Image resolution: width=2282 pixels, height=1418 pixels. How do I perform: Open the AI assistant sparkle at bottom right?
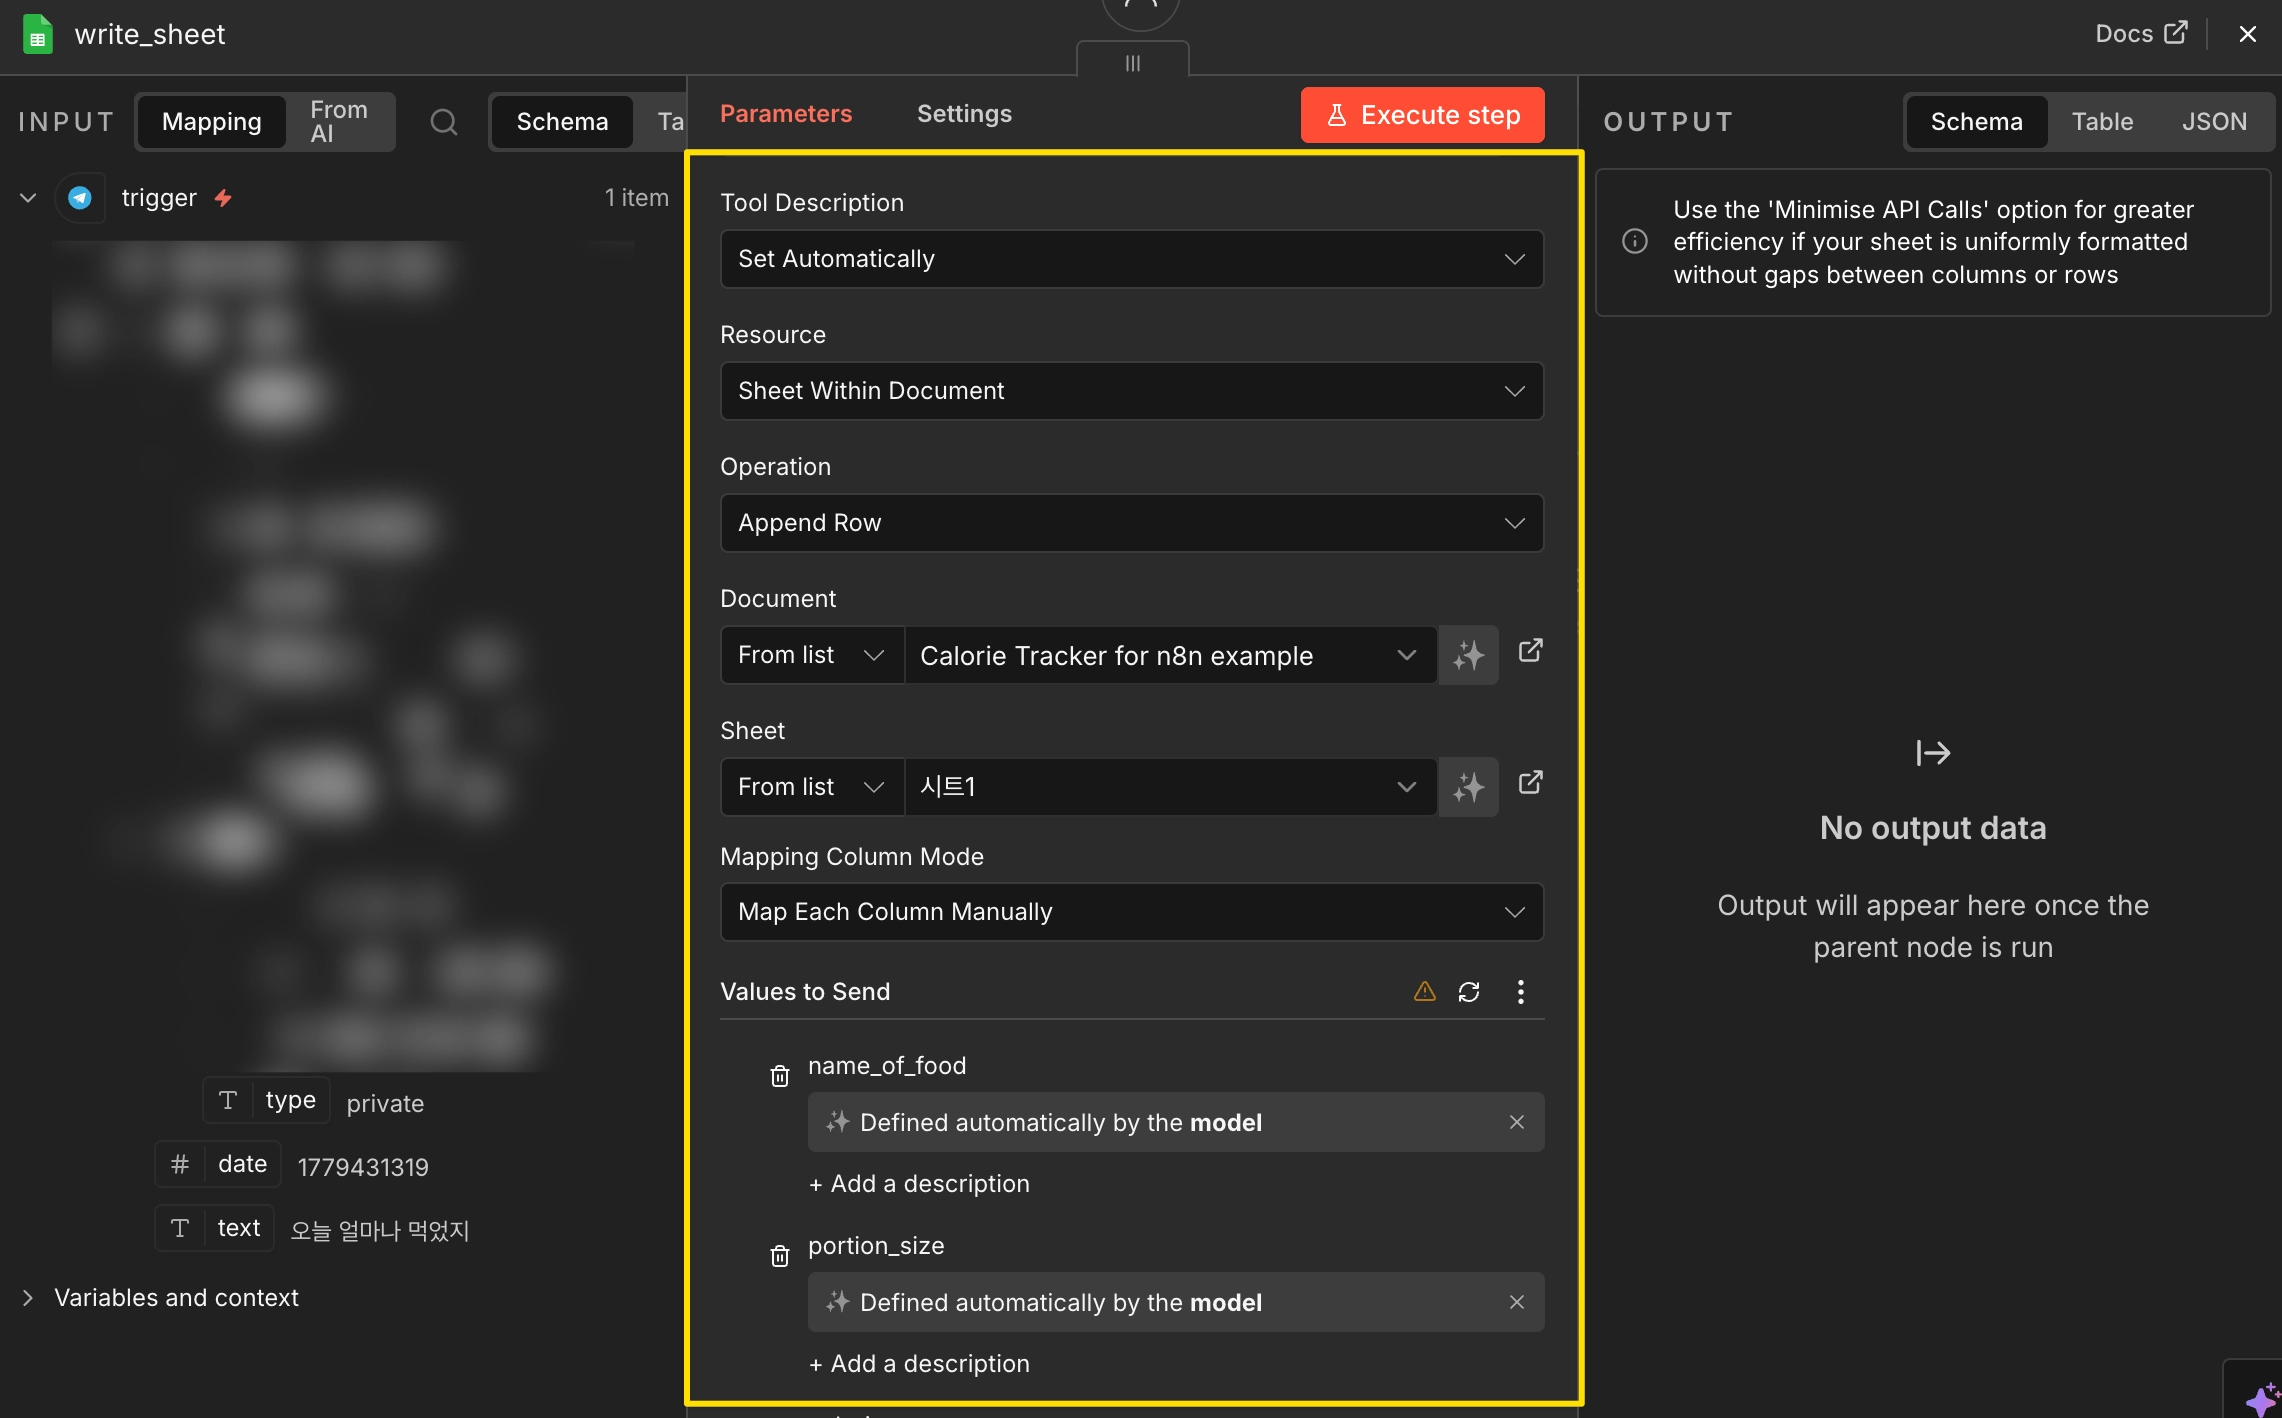click(2263, 1398)
